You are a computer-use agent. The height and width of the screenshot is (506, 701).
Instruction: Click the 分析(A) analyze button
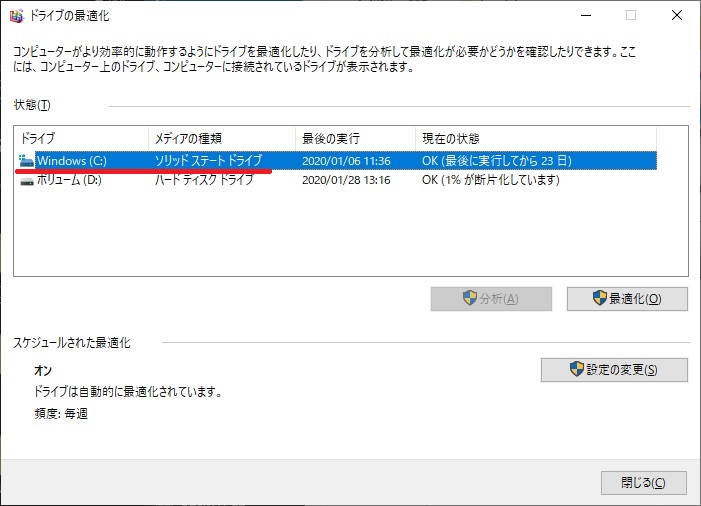tap(491, 299)
